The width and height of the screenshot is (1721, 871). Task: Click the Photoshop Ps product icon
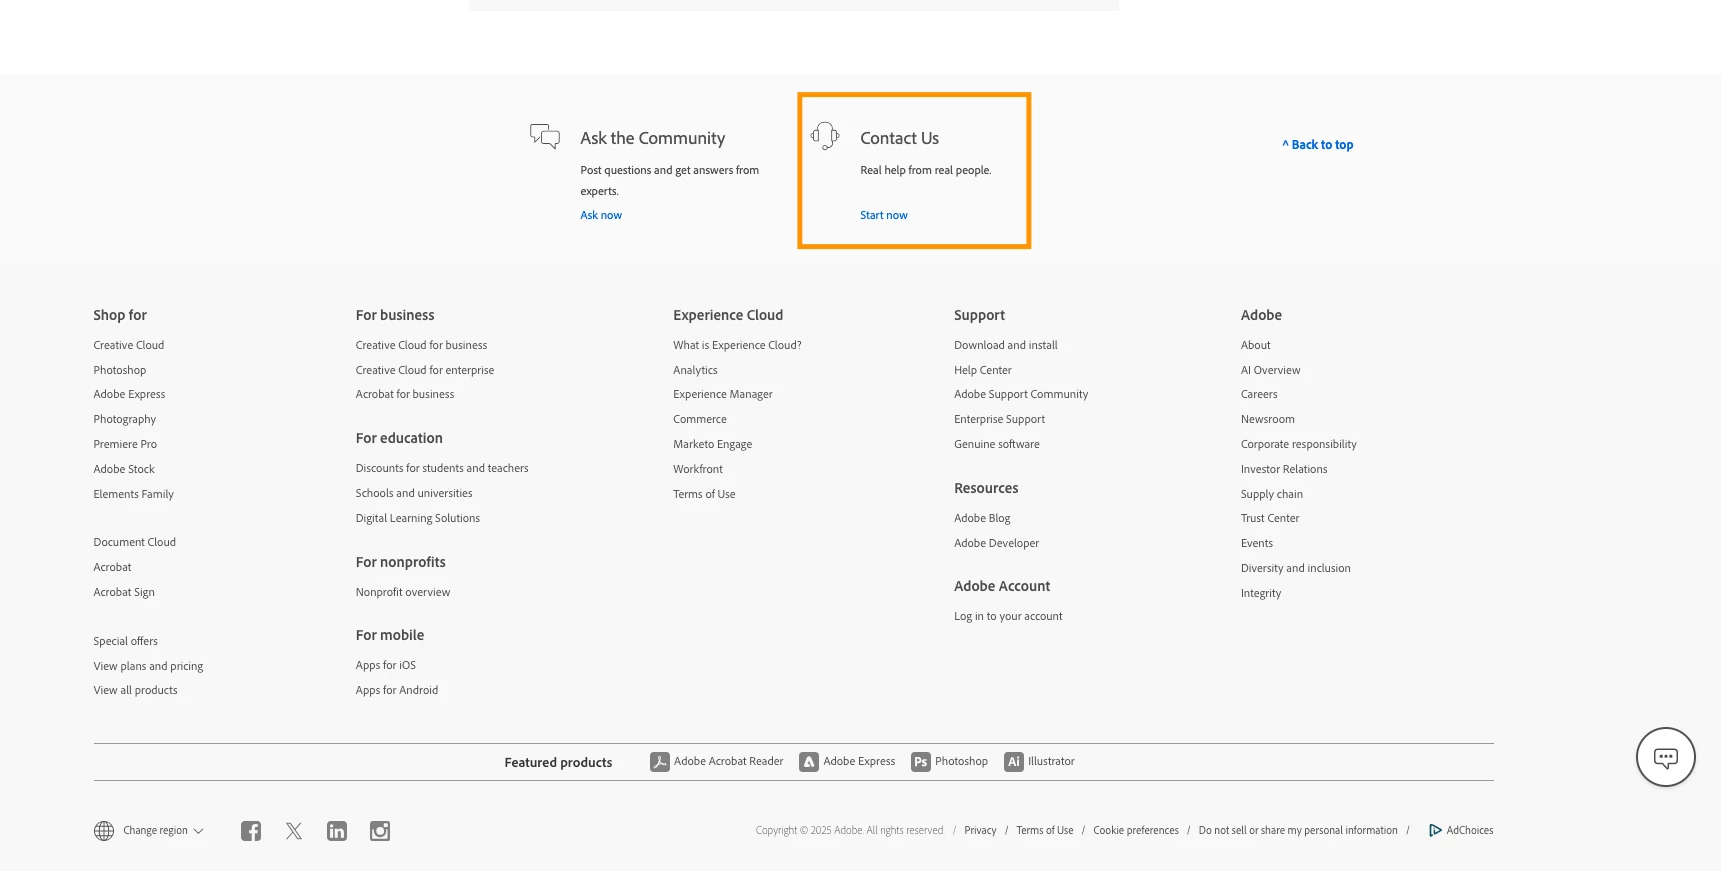(x=921, y=762)
